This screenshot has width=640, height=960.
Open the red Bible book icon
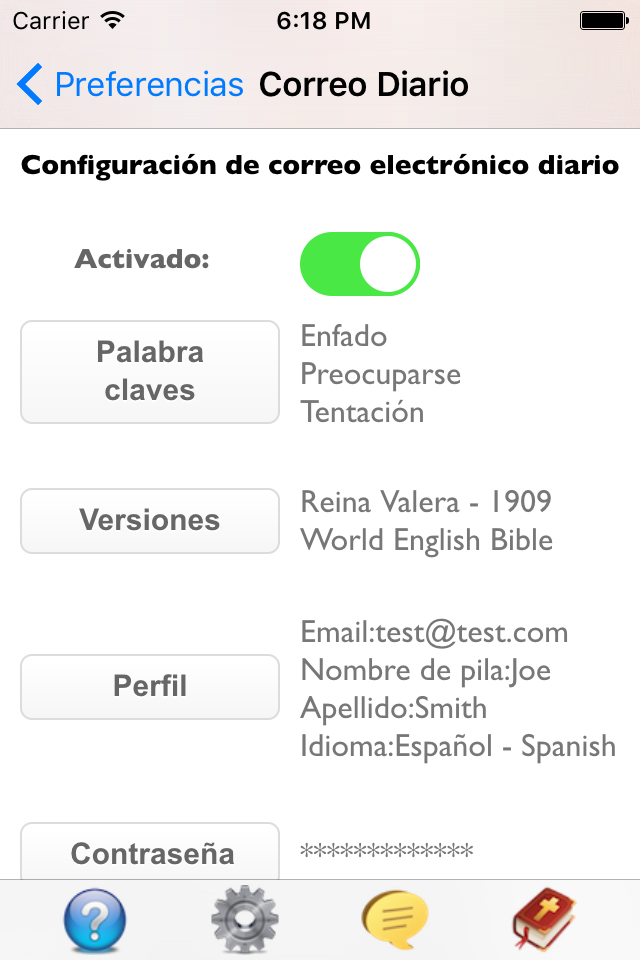[544, 920]
